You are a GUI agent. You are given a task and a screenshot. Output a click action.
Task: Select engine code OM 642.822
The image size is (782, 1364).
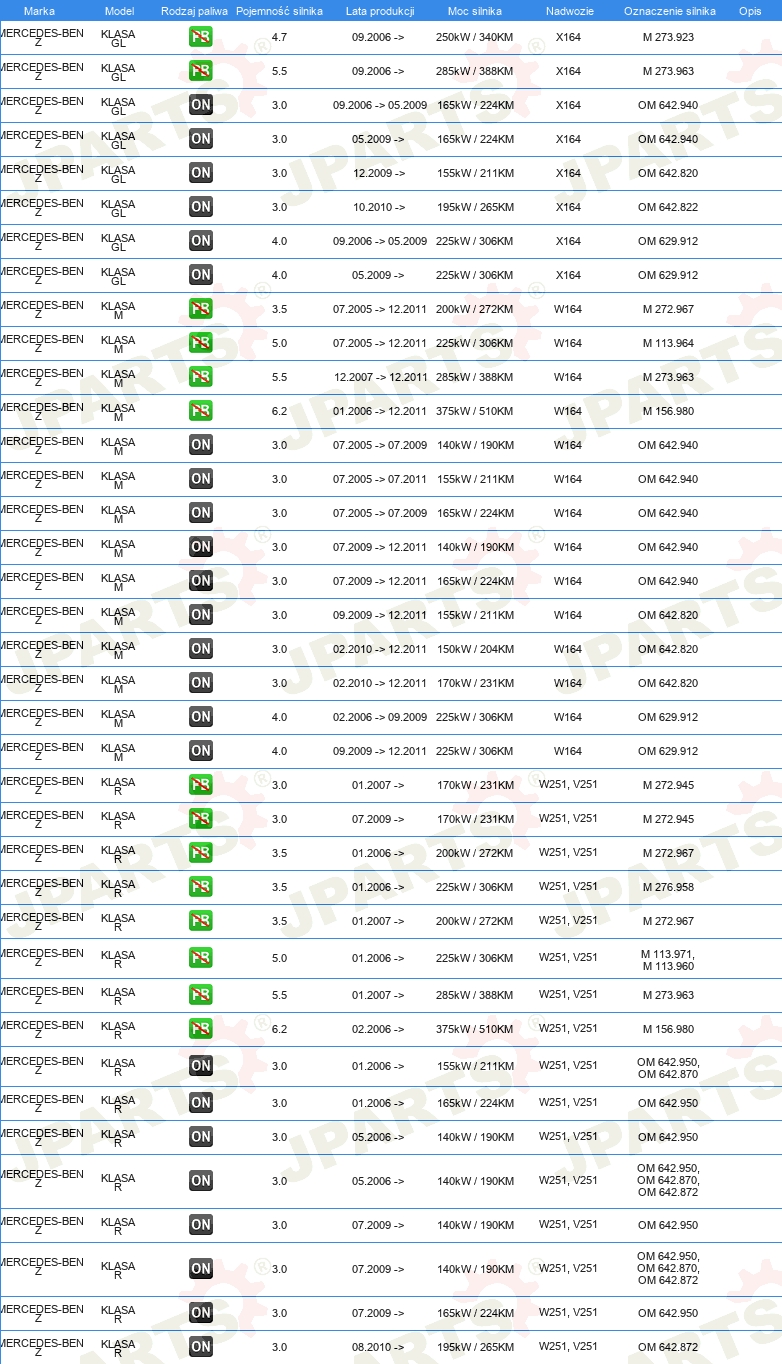[668, 207]
